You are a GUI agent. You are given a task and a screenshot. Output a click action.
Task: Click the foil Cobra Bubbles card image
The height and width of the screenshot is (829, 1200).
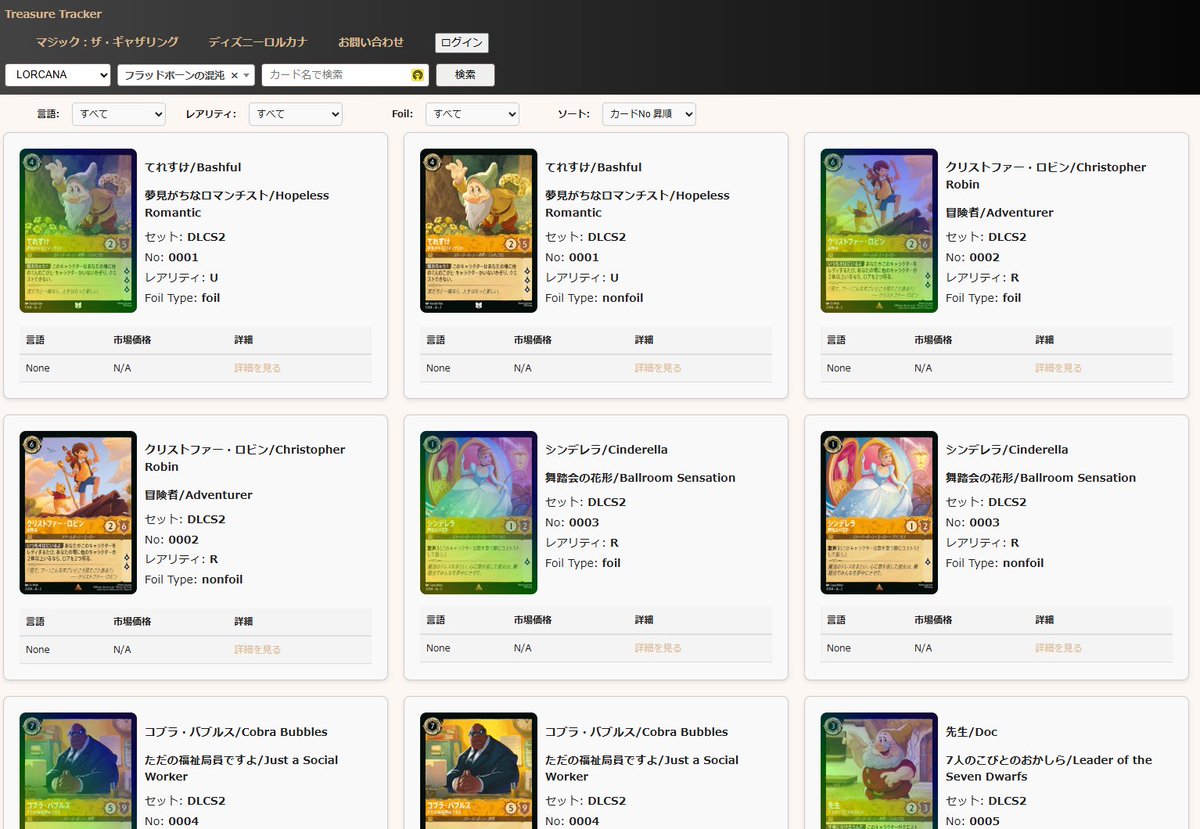[x=78, y=771]
